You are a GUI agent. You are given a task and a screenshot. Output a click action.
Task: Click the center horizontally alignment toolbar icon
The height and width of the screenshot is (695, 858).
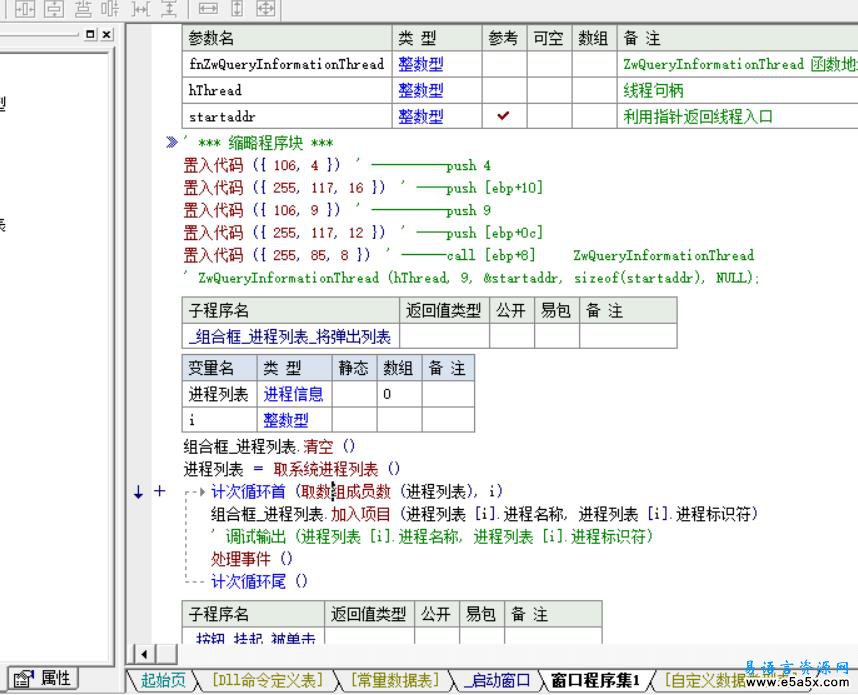pos(25,9)
